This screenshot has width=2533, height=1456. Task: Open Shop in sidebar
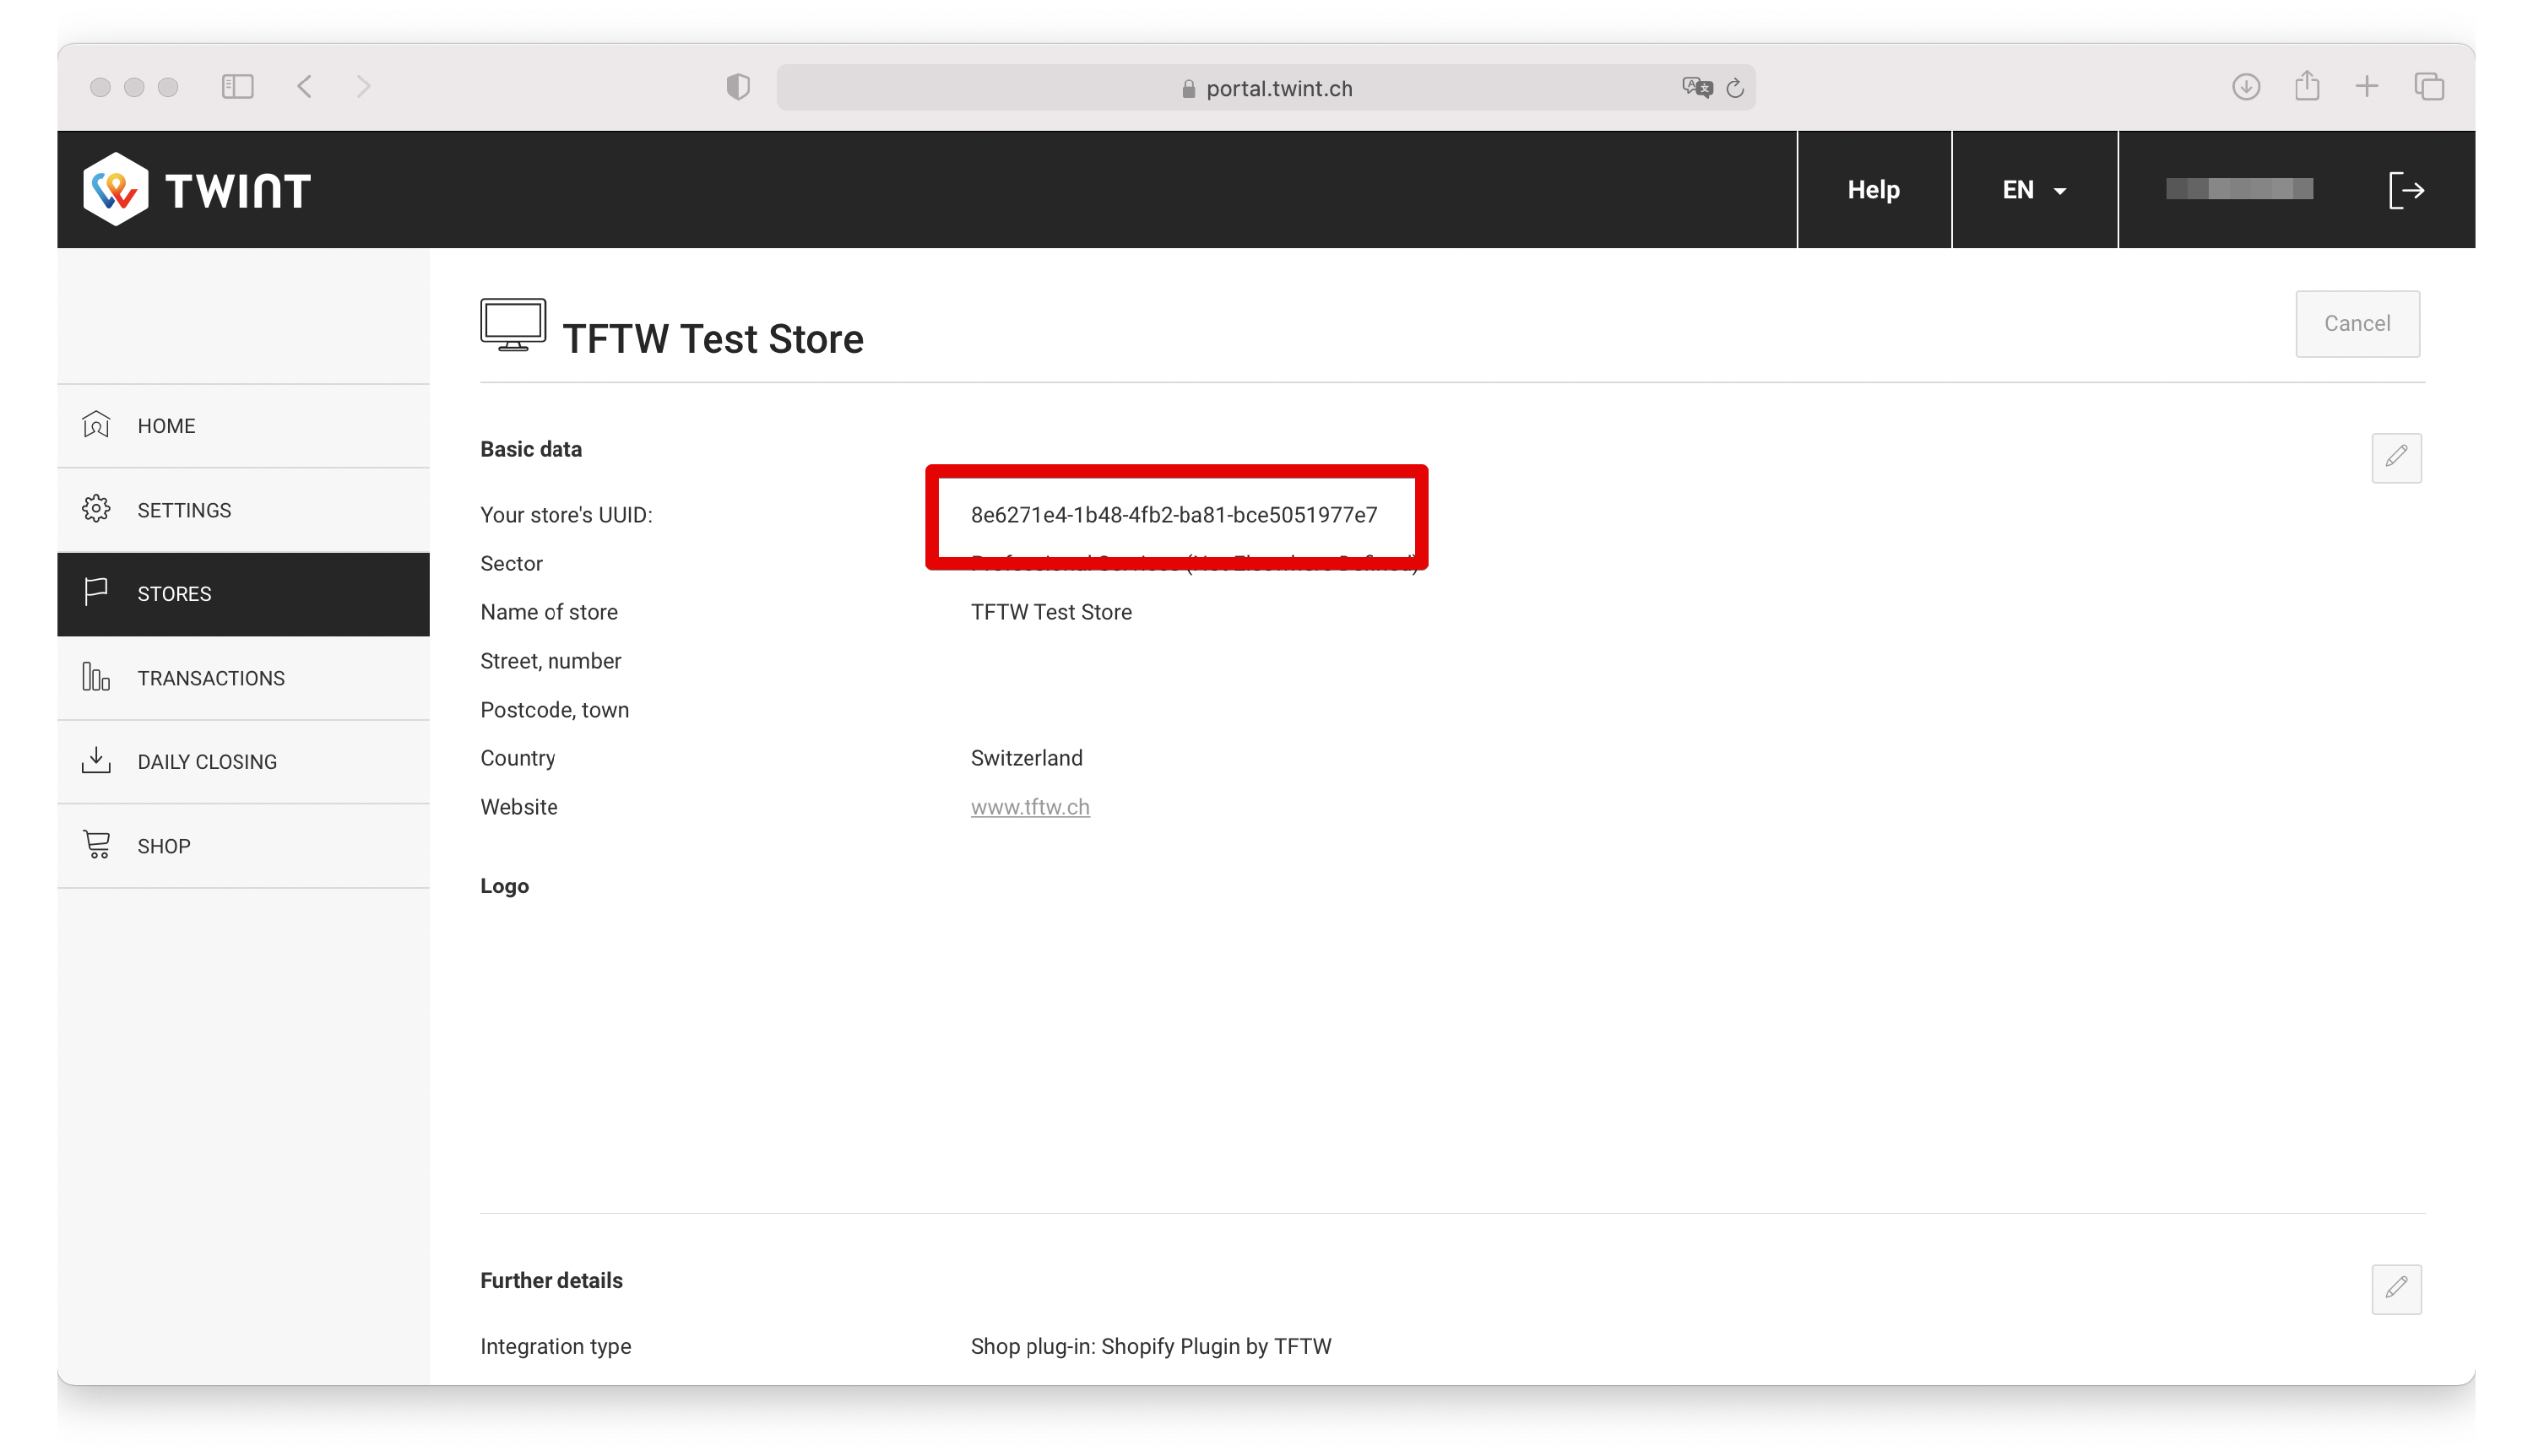(164, 846)
